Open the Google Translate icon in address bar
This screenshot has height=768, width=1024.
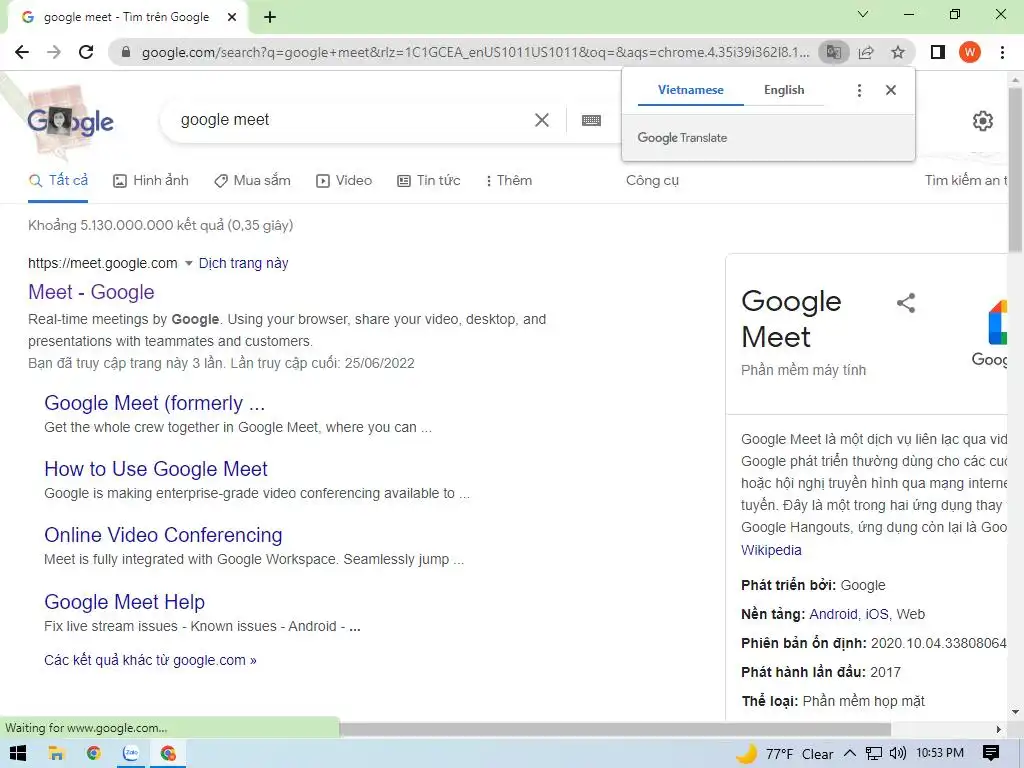pyautogui.click(x=833, y=52)
